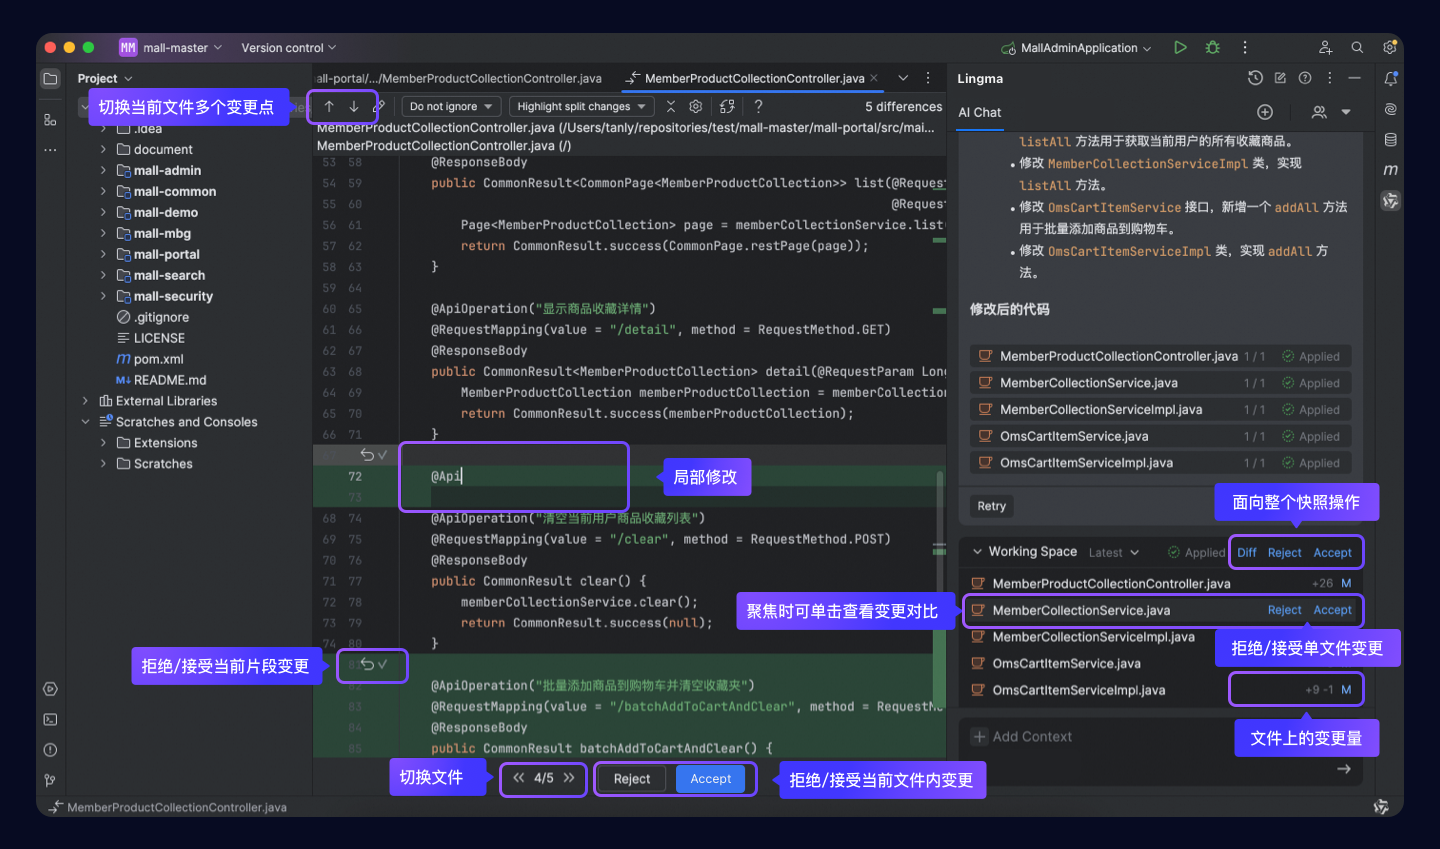Open Lingma help question-circle icon
Image resolution: width=1440 pixels, height=849 pixels.
pyautogui.click(x=1305, y=78)
